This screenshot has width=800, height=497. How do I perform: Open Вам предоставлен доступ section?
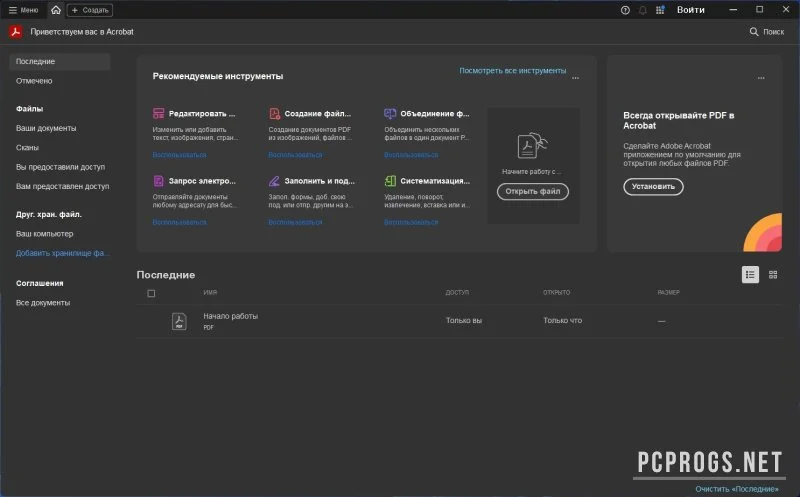point(62,186)
